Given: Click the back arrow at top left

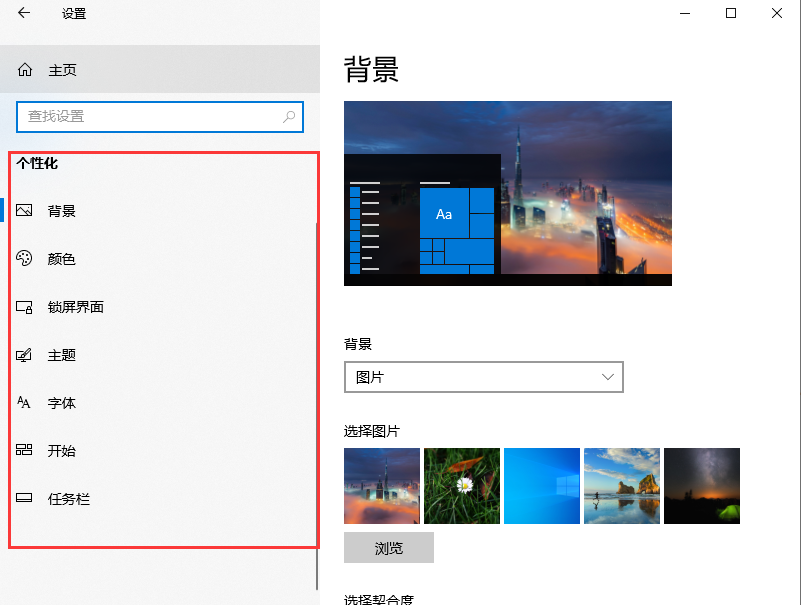Looking at the screenshot, I should tap(22, 14).
